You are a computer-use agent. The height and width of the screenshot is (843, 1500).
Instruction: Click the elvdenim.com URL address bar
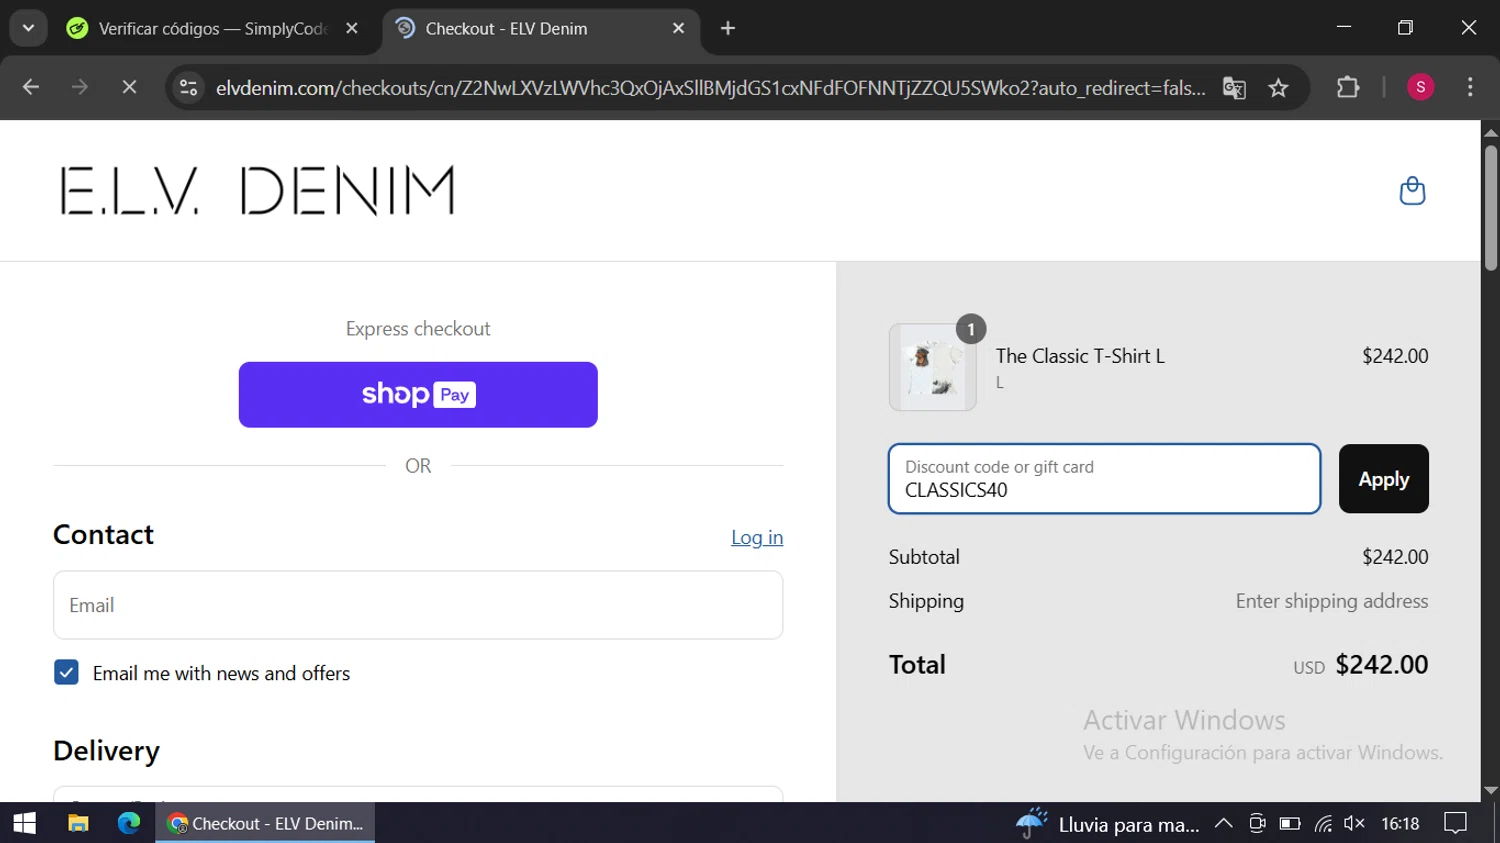click(710, 88)
